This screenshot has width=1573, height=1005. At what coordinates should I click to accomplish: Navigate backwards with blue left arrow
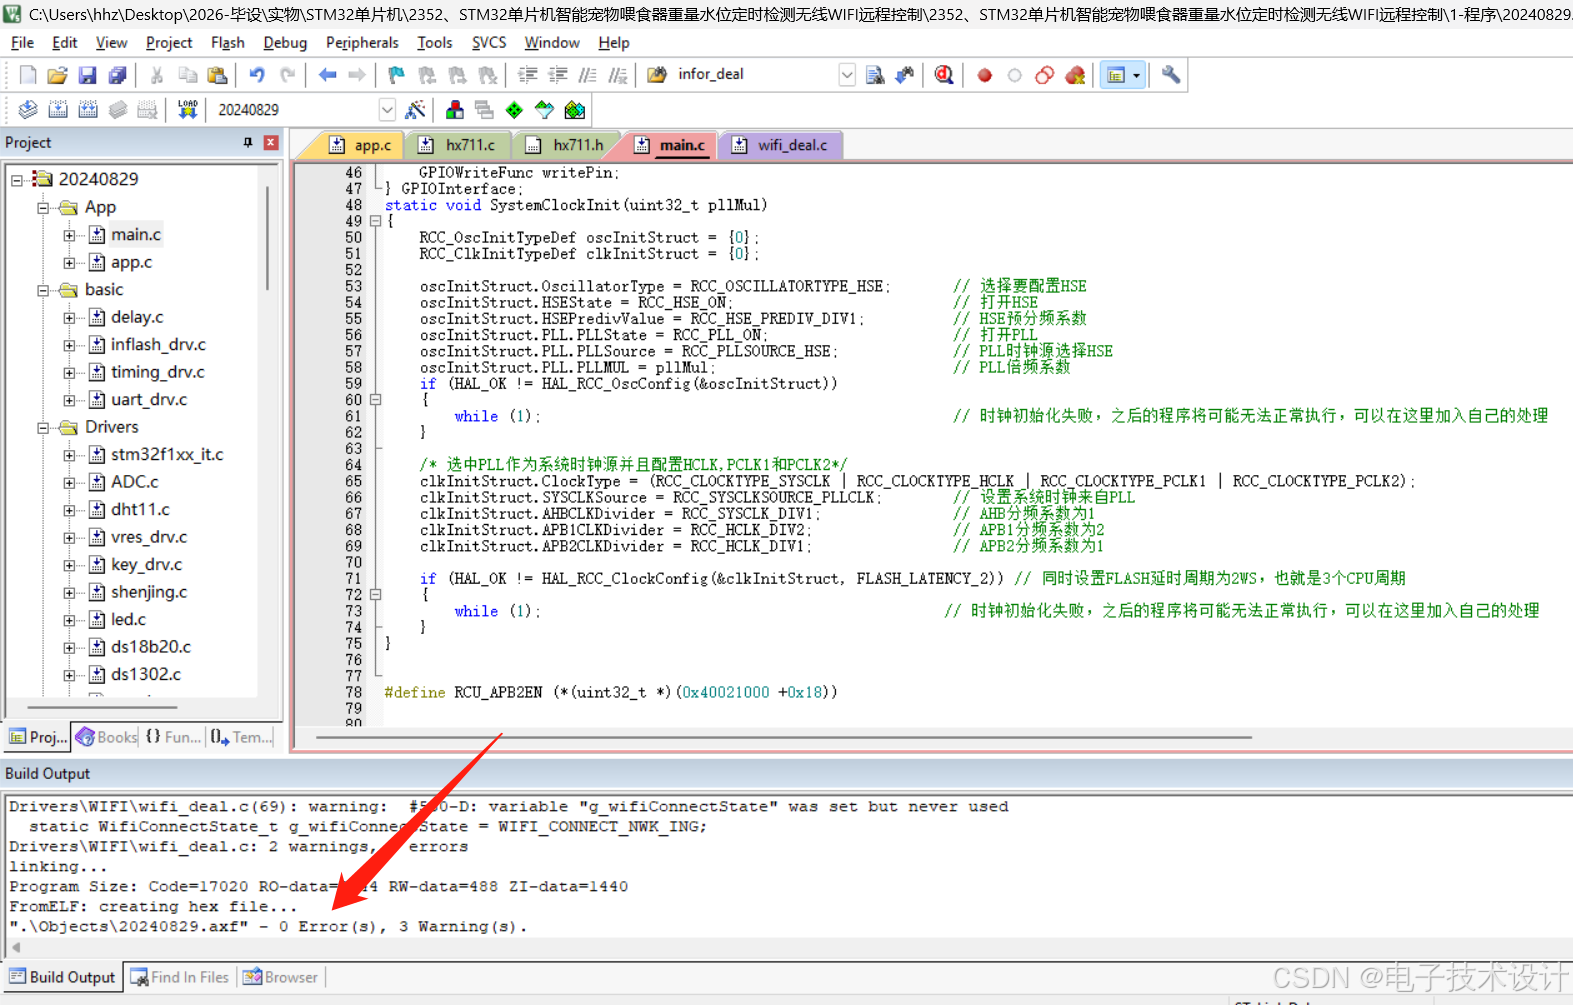click(x=327, y=75)
